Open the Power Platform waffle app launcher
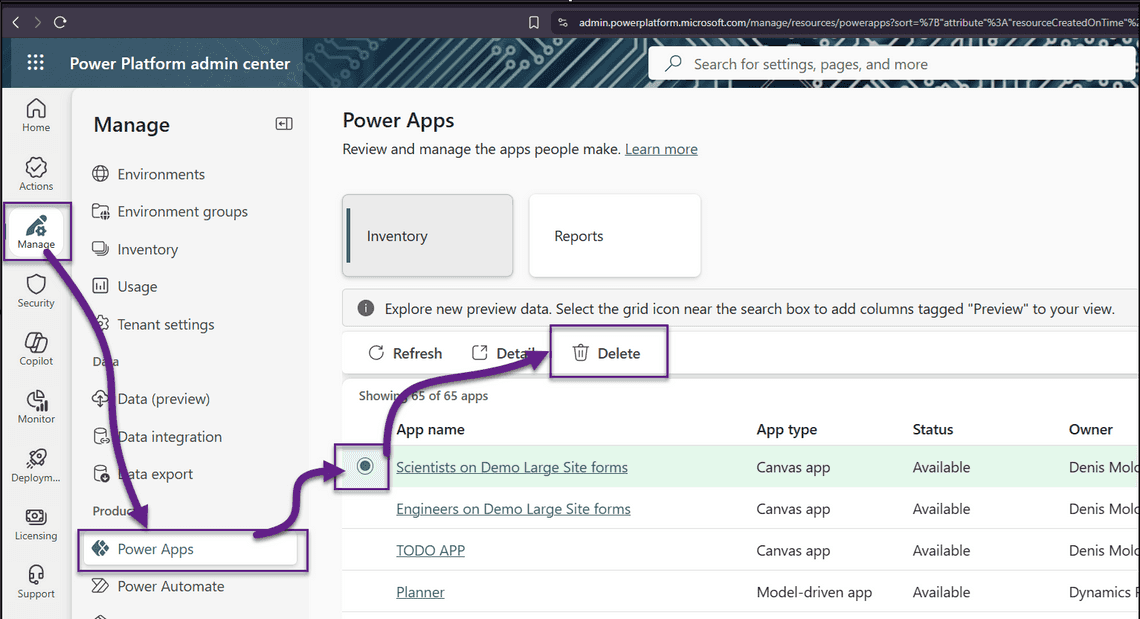Viewport: 1140px width, 619px height. (x=36, y=62)
